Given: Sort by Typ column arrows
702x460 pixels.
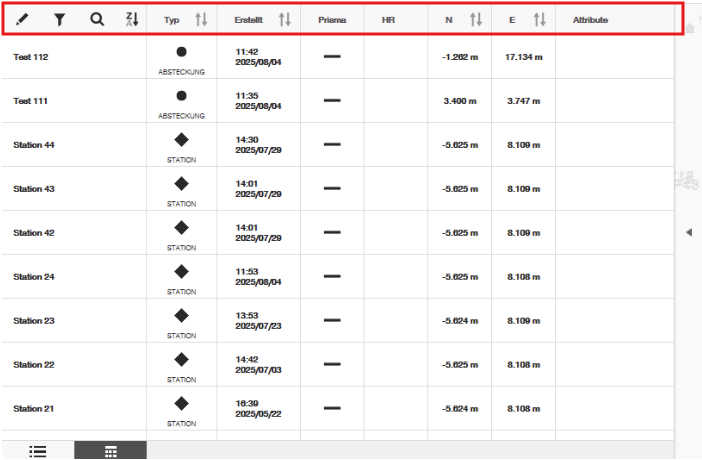Looking at the screenshot, I should pos(201,19).
